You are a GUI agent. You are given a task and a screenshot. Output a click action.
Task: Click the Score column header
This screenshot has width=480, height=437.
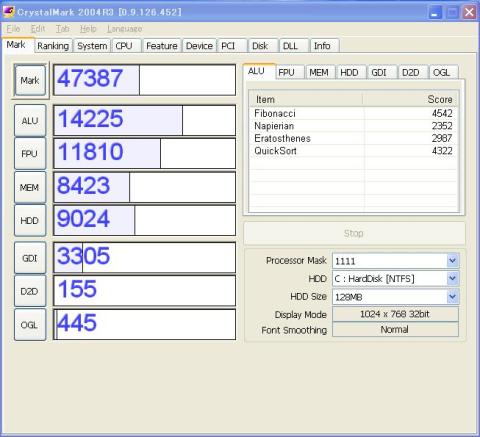click(x=410, y=99)
